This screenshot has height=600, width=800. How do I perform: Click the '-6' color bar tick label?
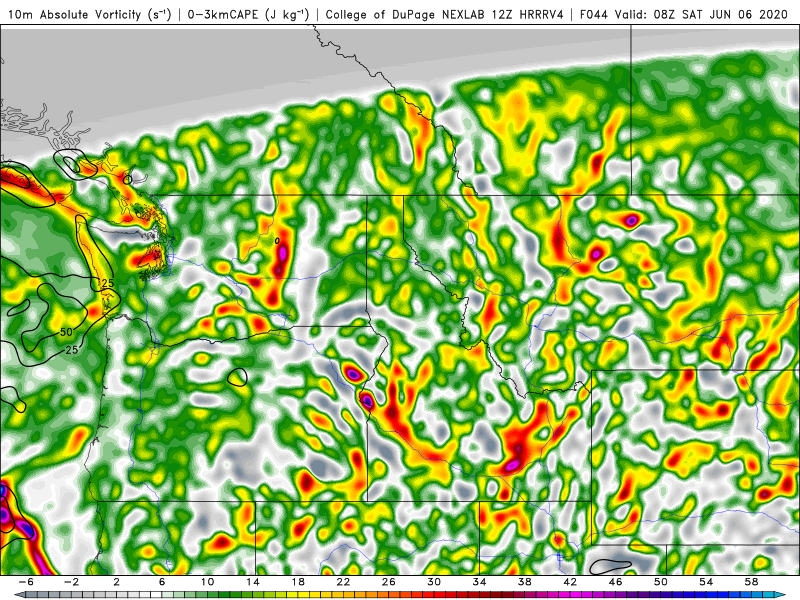[27, 582]
